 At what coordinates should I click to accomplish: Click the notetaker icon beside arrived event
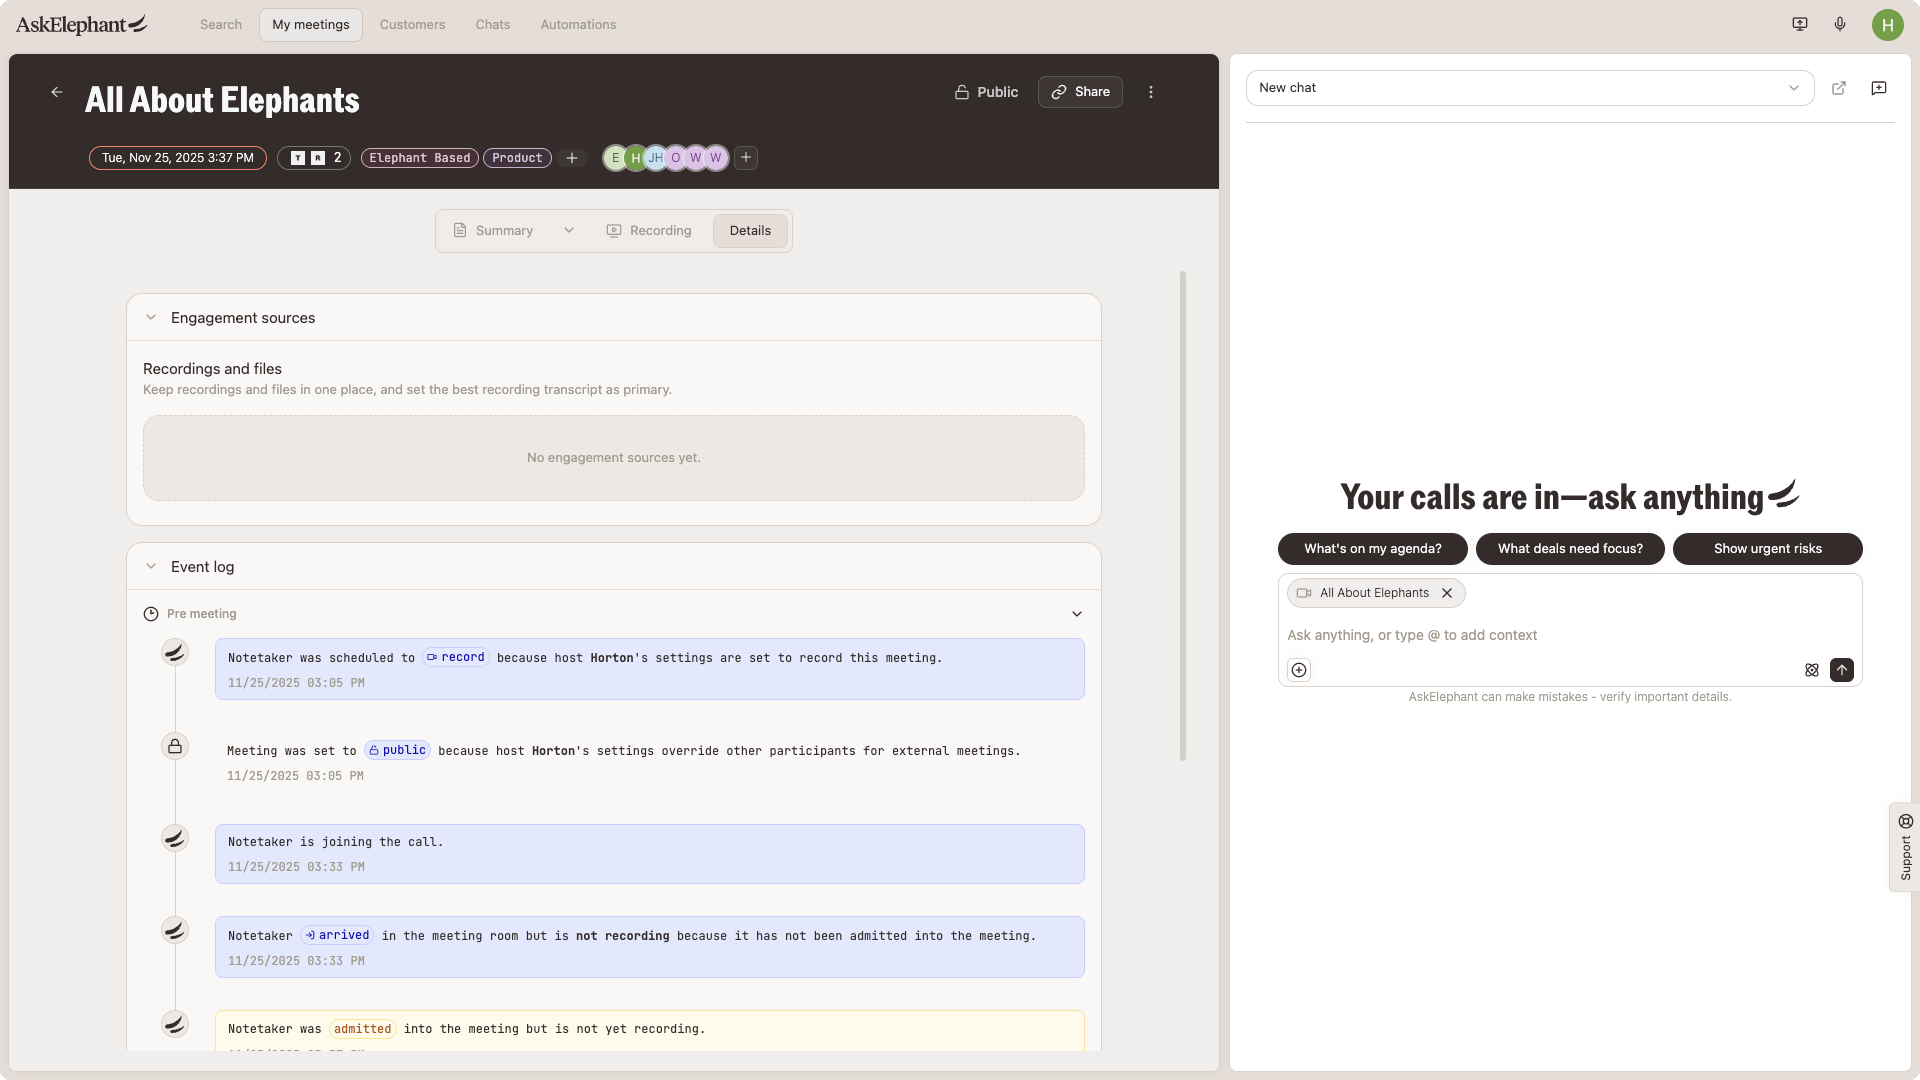tap(175, 930)
